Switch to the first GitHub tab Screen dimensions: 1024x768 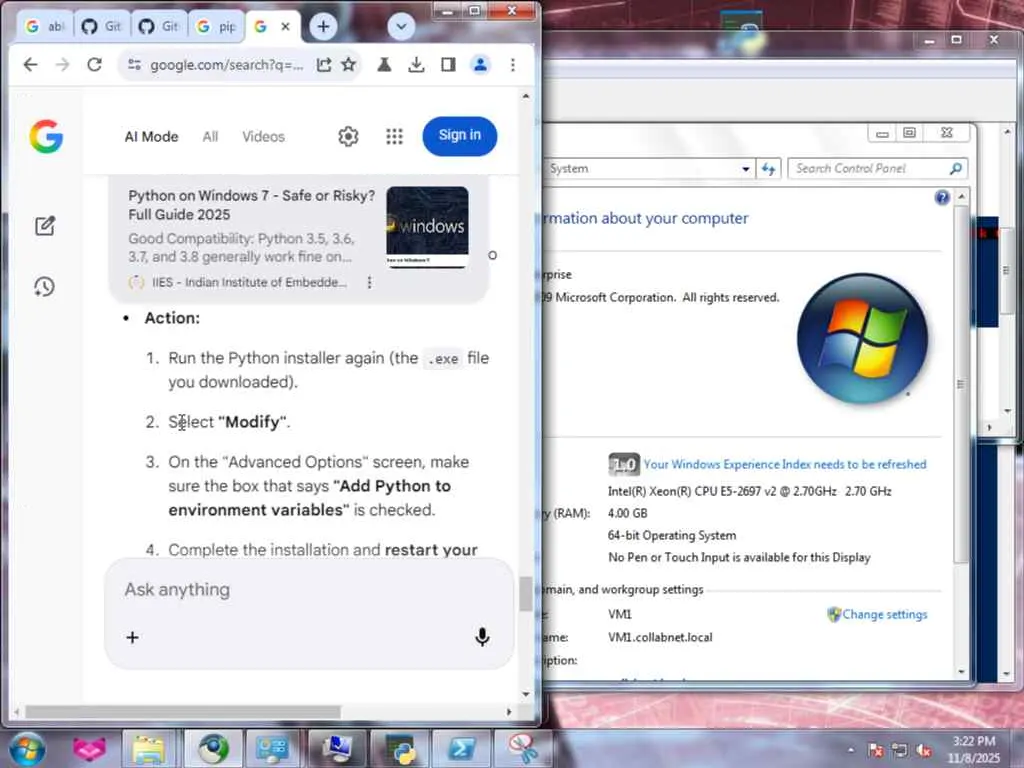point(102,27)
